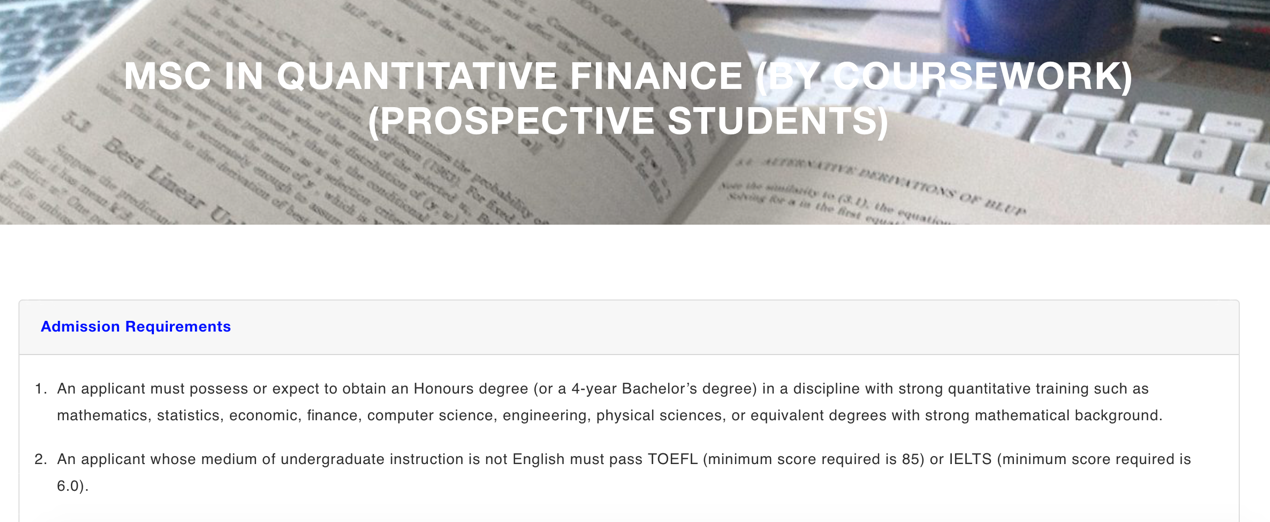This screenshot has height=522, width=1270.
Task: Click the list number 2 marker
Action: [40, 460]
